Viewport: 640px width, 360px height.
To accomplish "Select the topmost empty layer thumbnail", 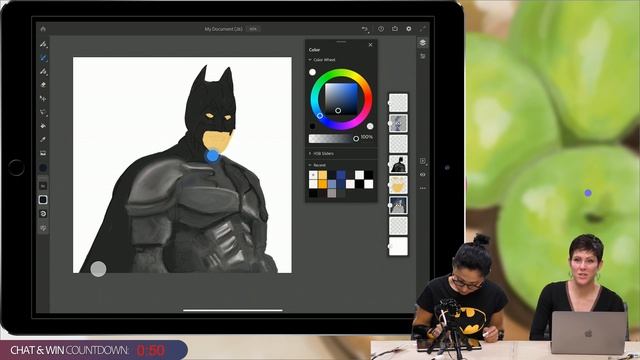I will click(398, 102).
